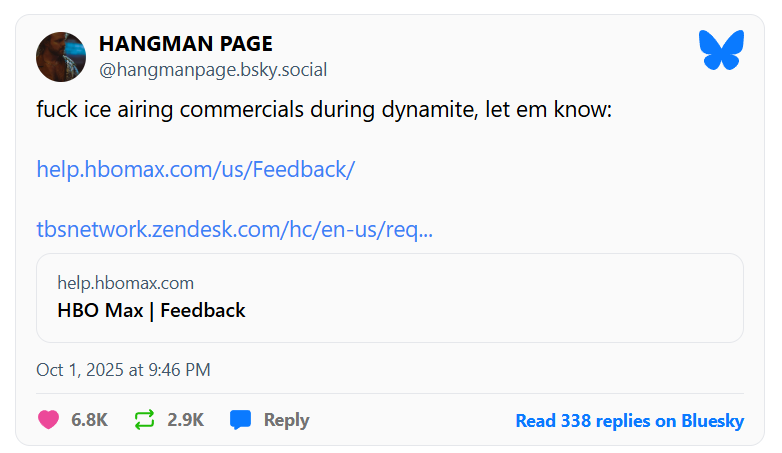Image resolution: width=782 pixels, height=453 pixels.
Task: Open HANGMAN PAGE's profile avatar
Action: pos(61,57)
